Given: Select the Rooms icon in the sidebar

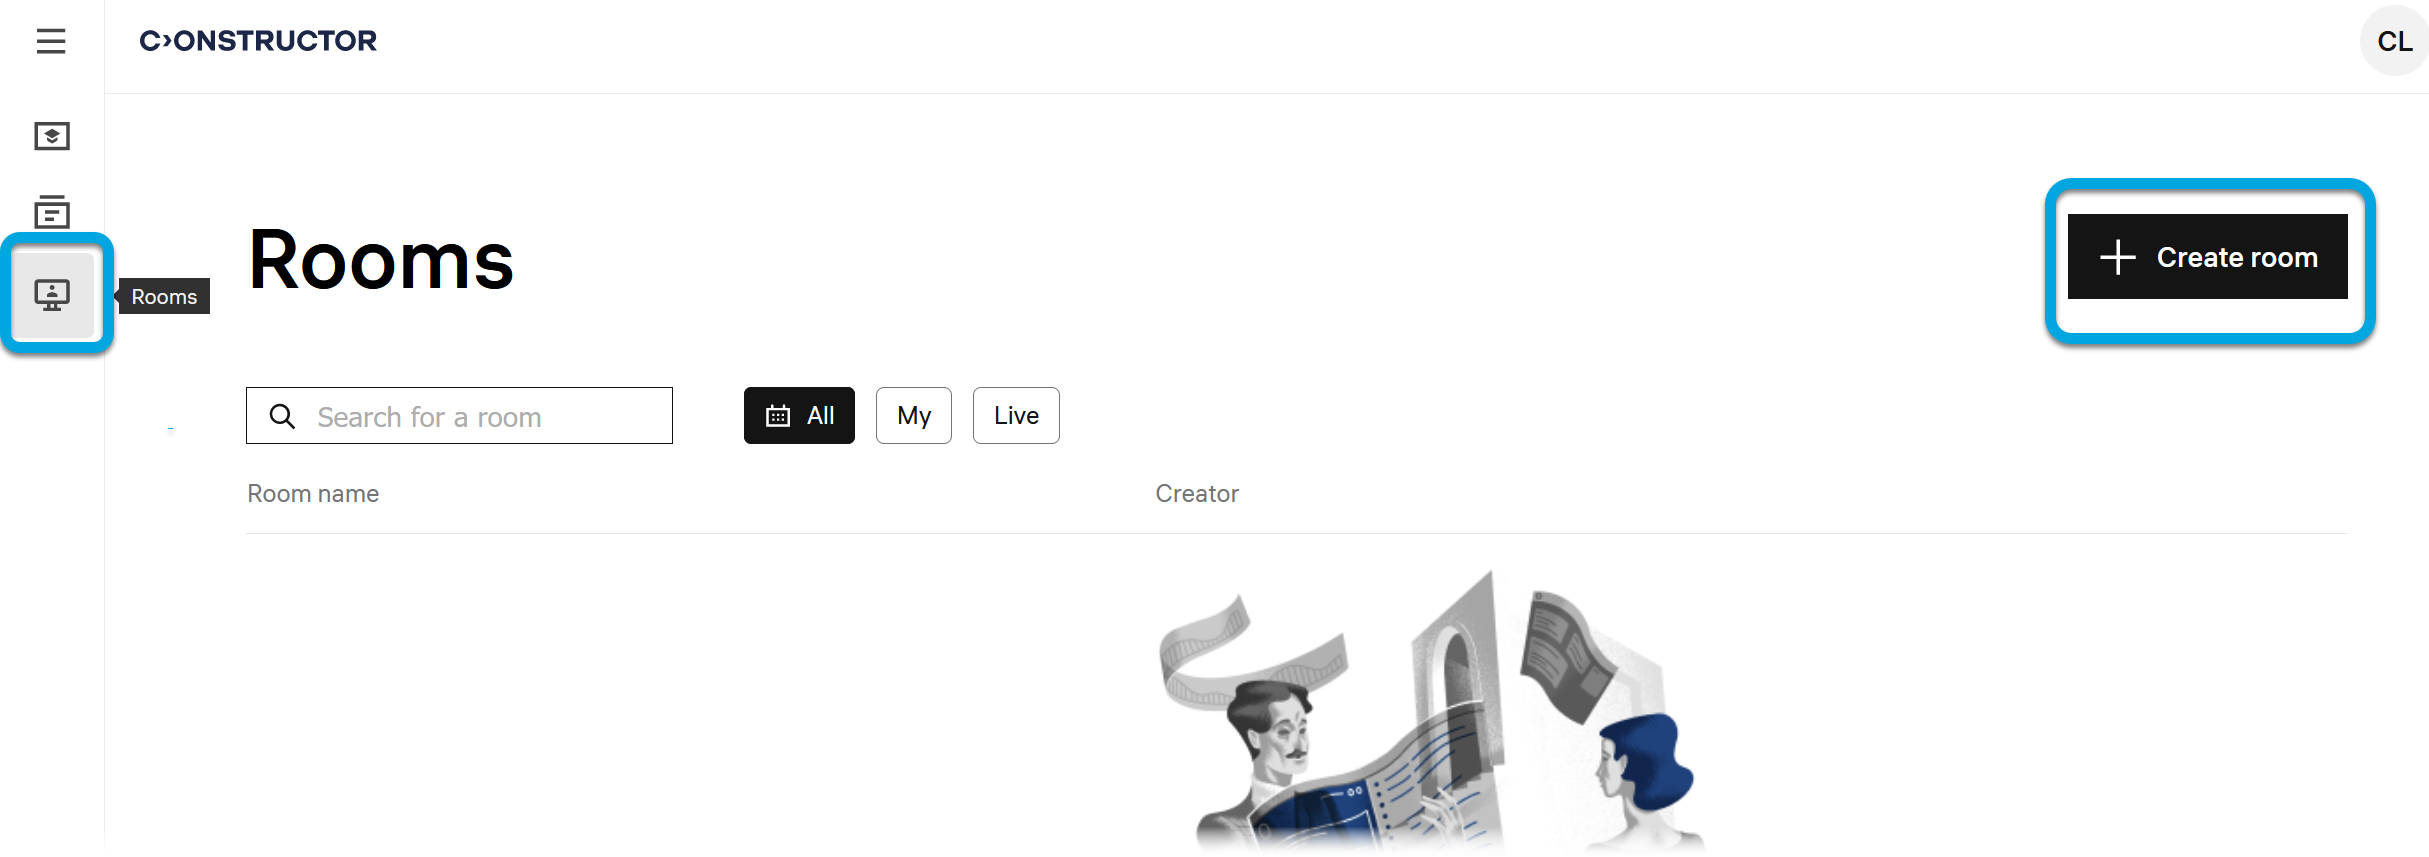Looking at the screenshot, I should [x=52, y=295].
